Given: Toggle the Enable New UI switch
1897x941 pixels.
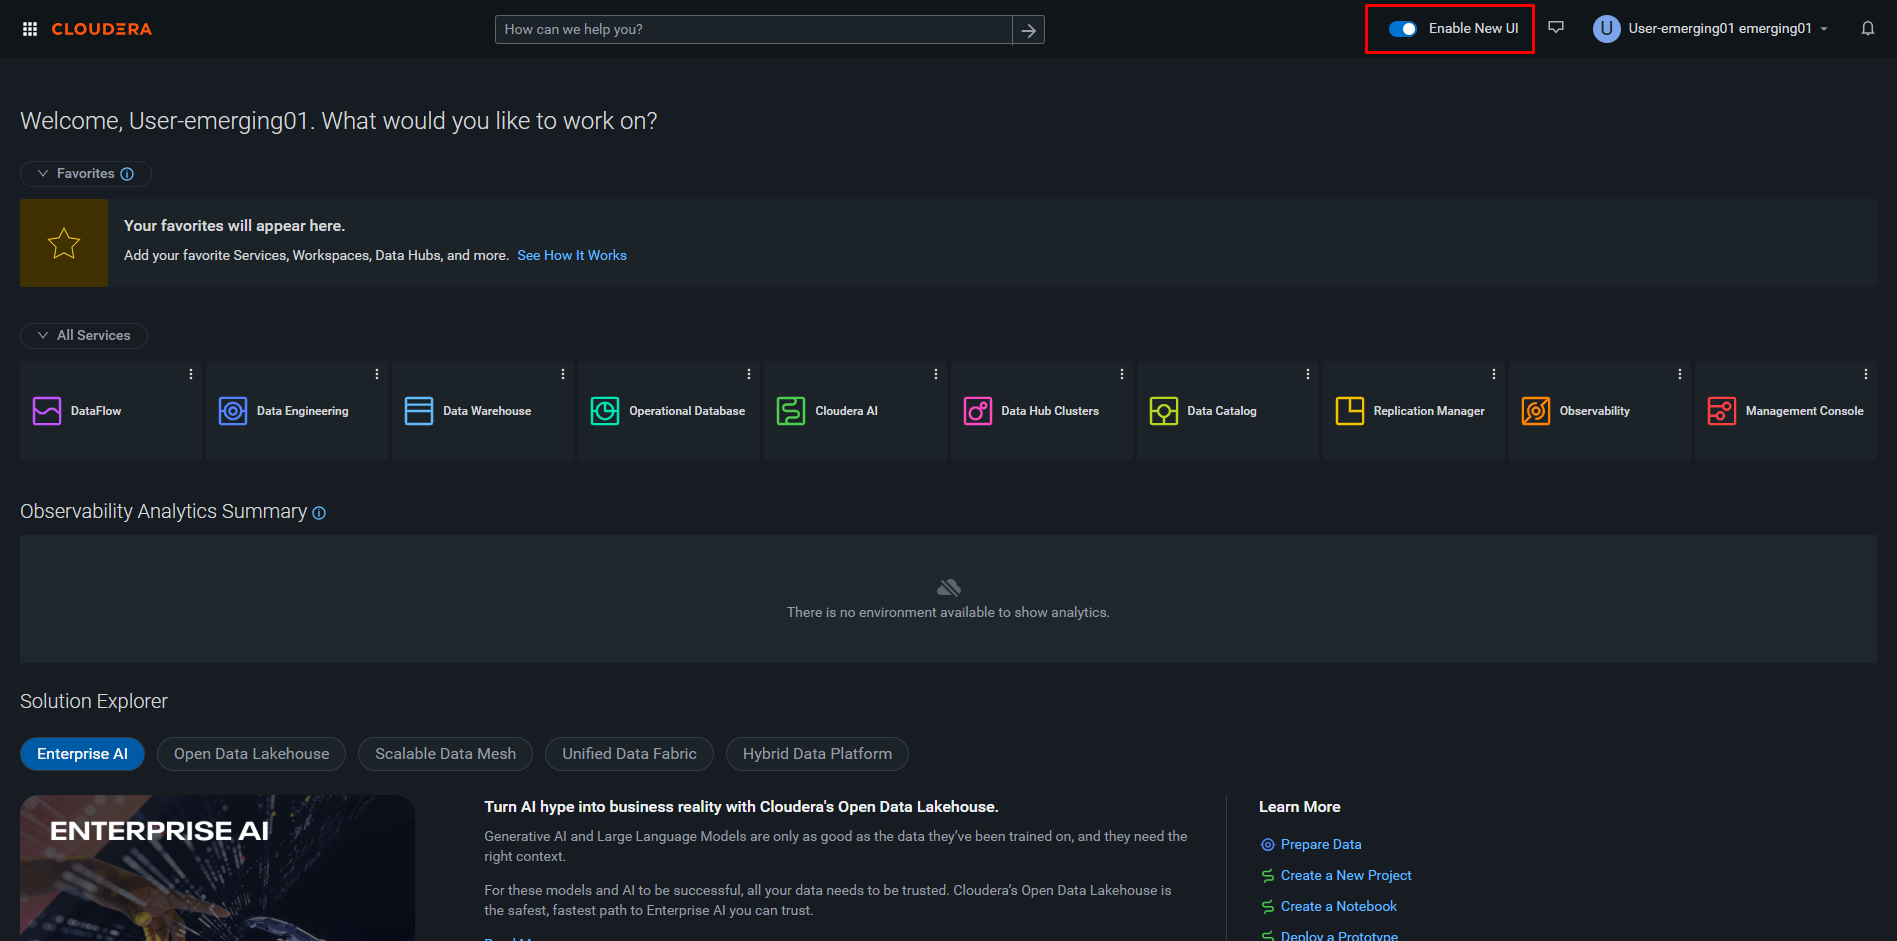Looking at the screenshot, I should (x=1403, y=29).
